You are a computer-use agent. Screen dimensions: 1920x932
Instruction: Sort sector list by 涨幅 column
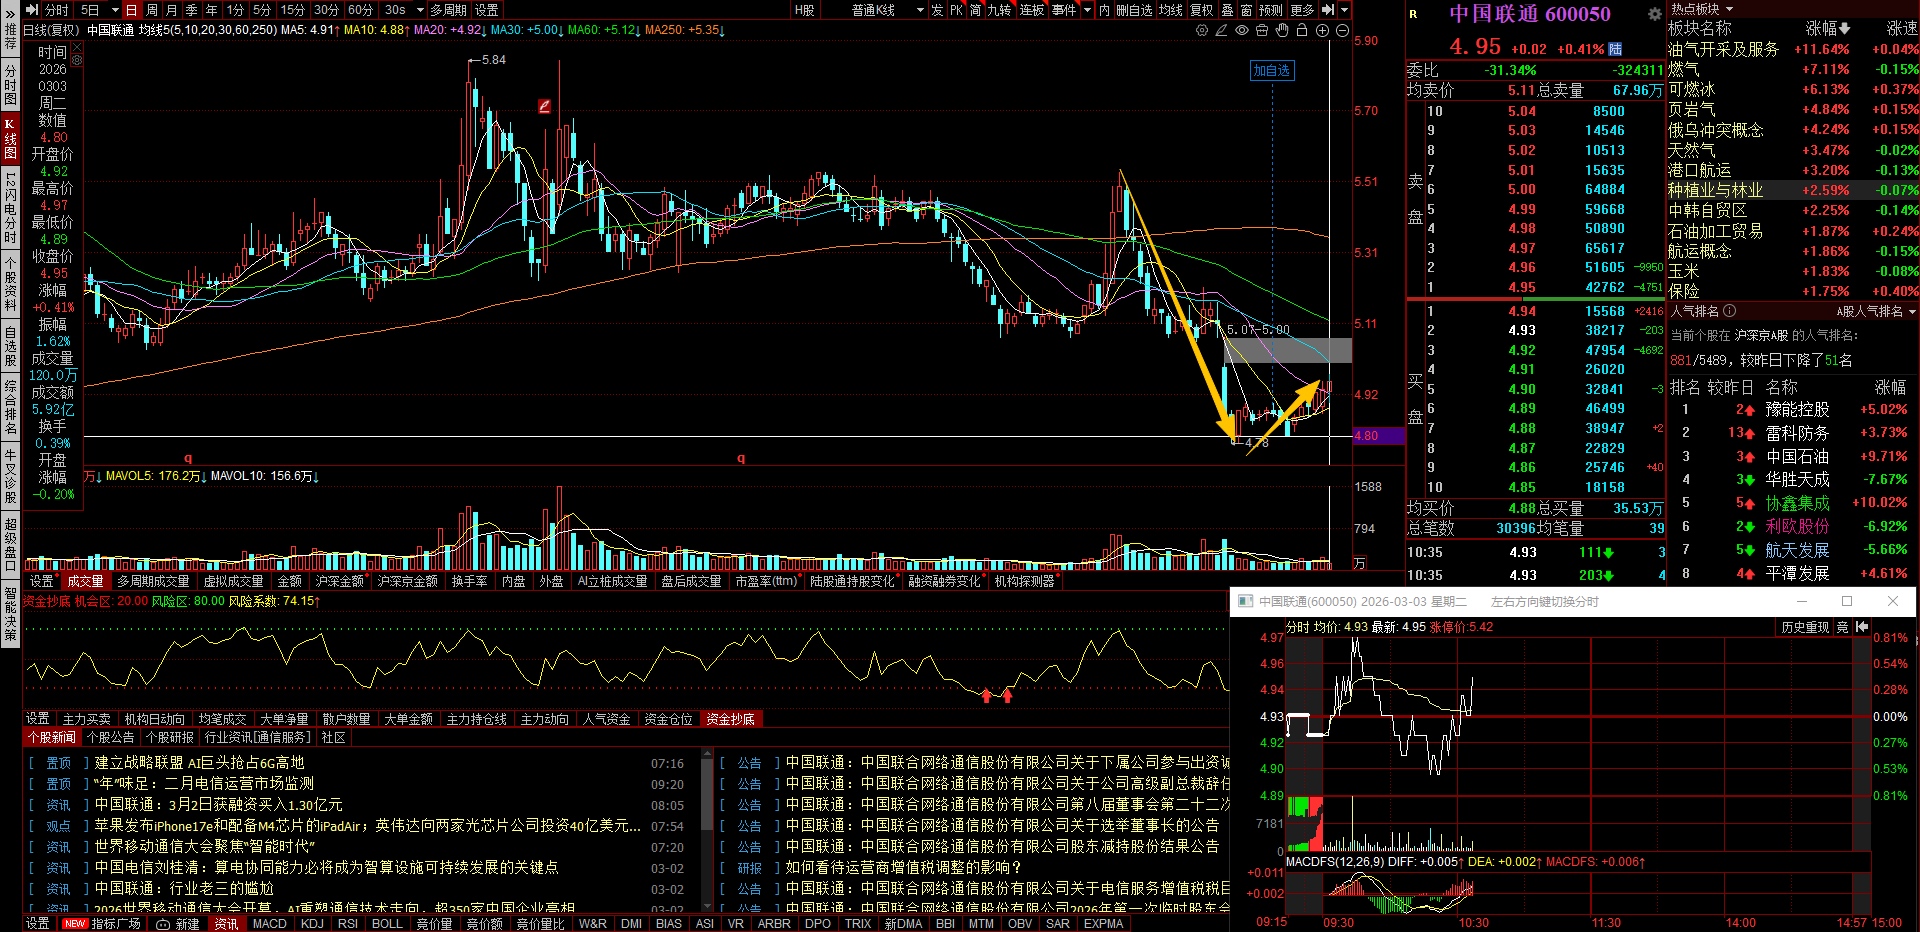[1829, 29]
